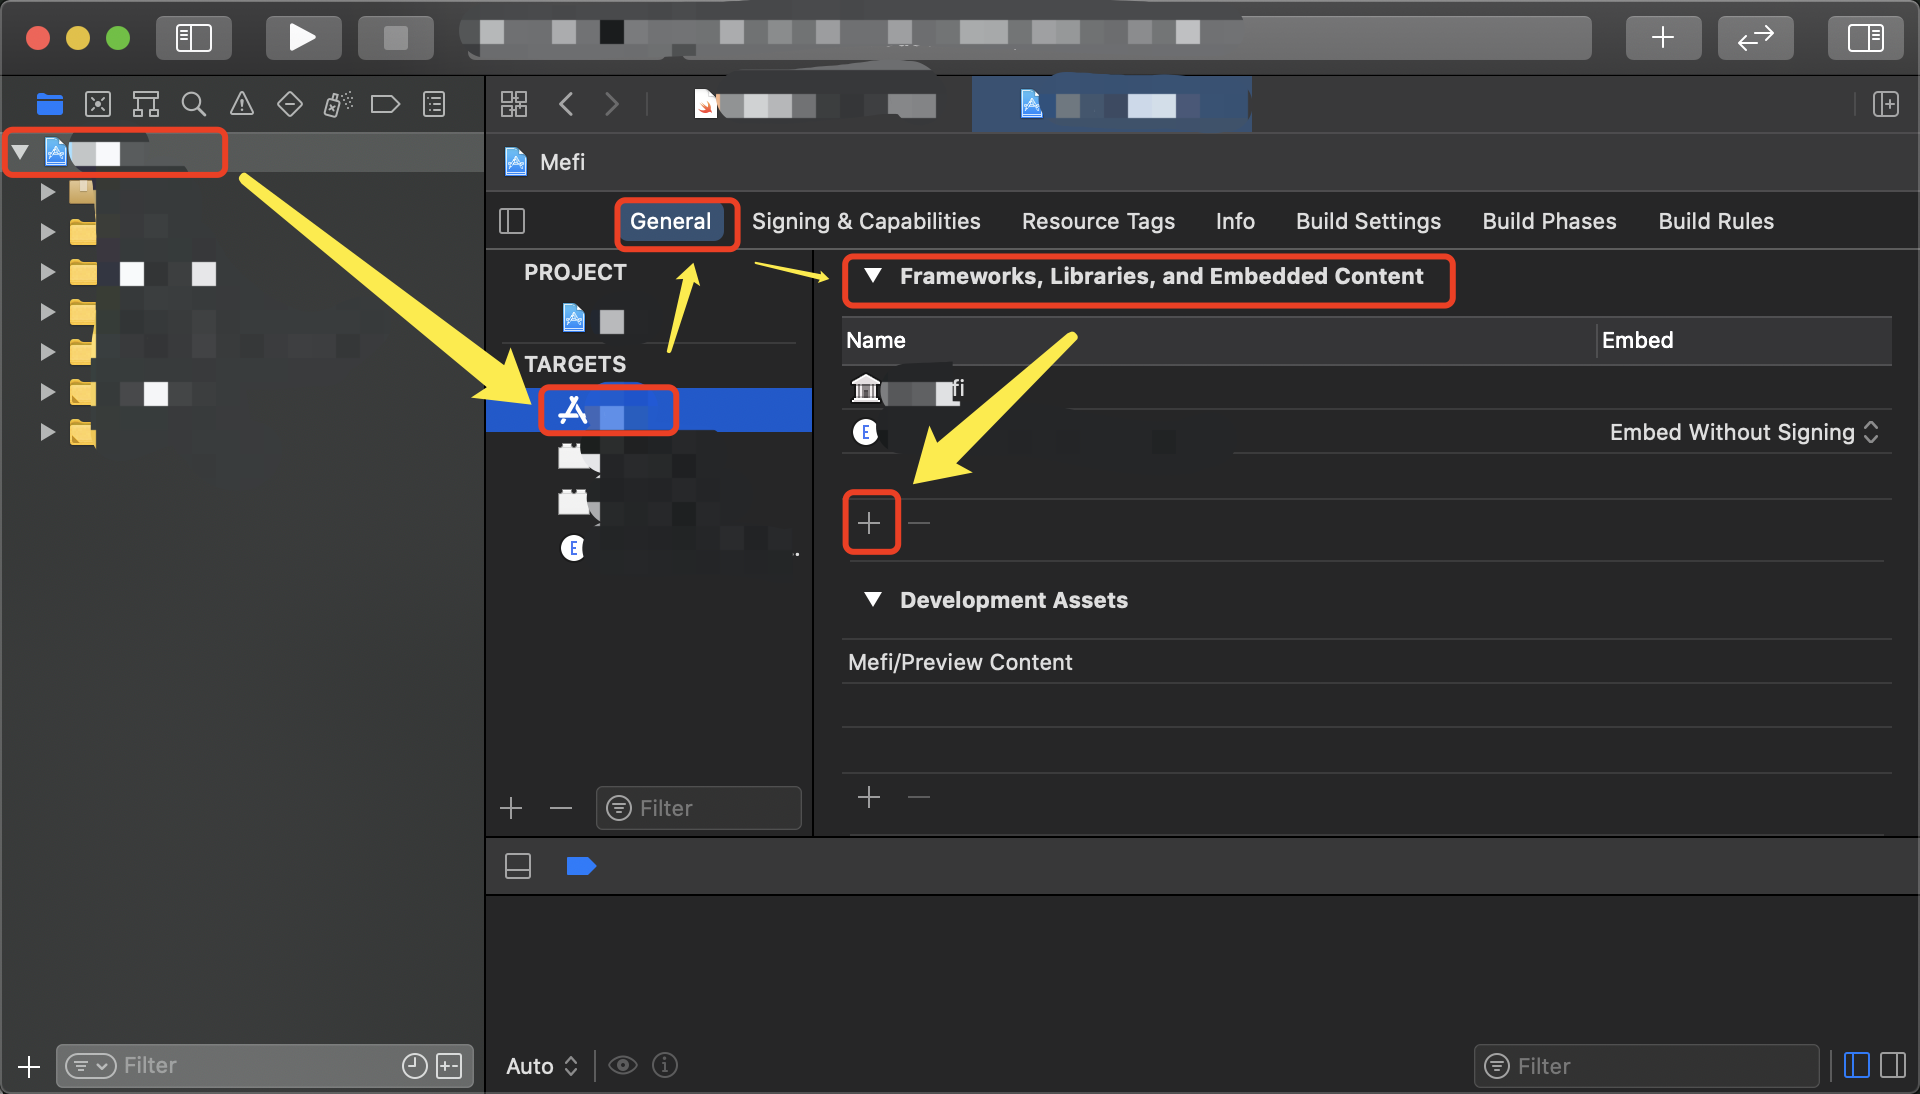The image size is (1920, 1094).
Task: Open the Breakpoint navigator
Action: point(385,104)
